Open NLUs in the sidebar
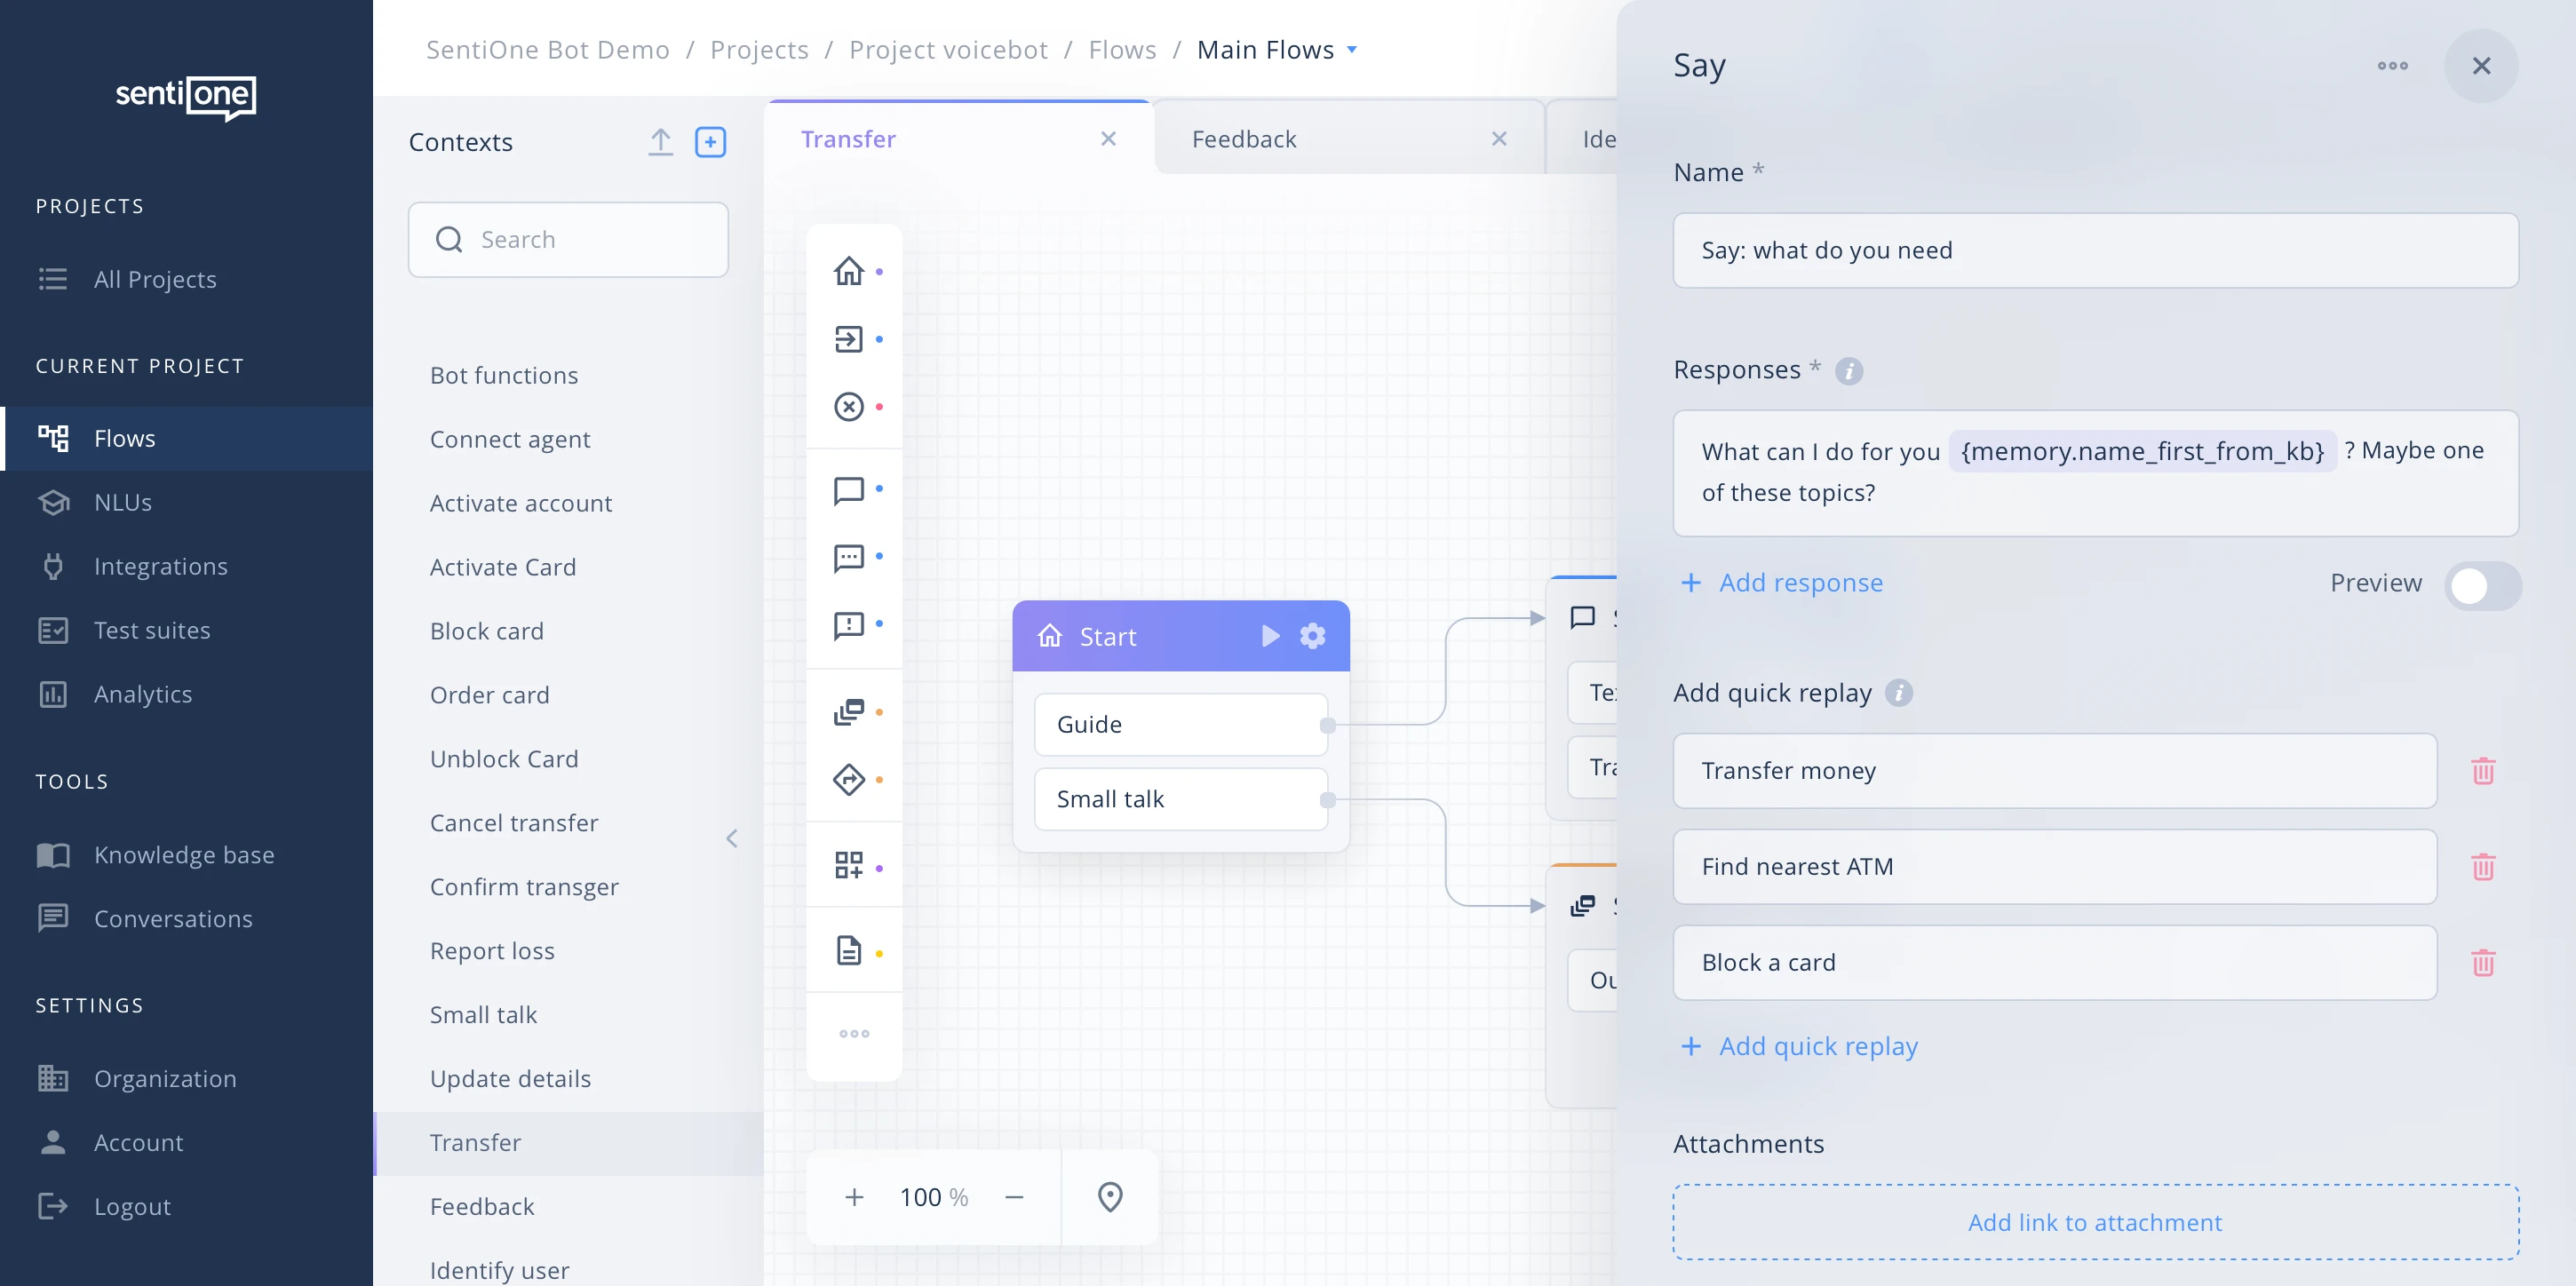 click(123, 502)
